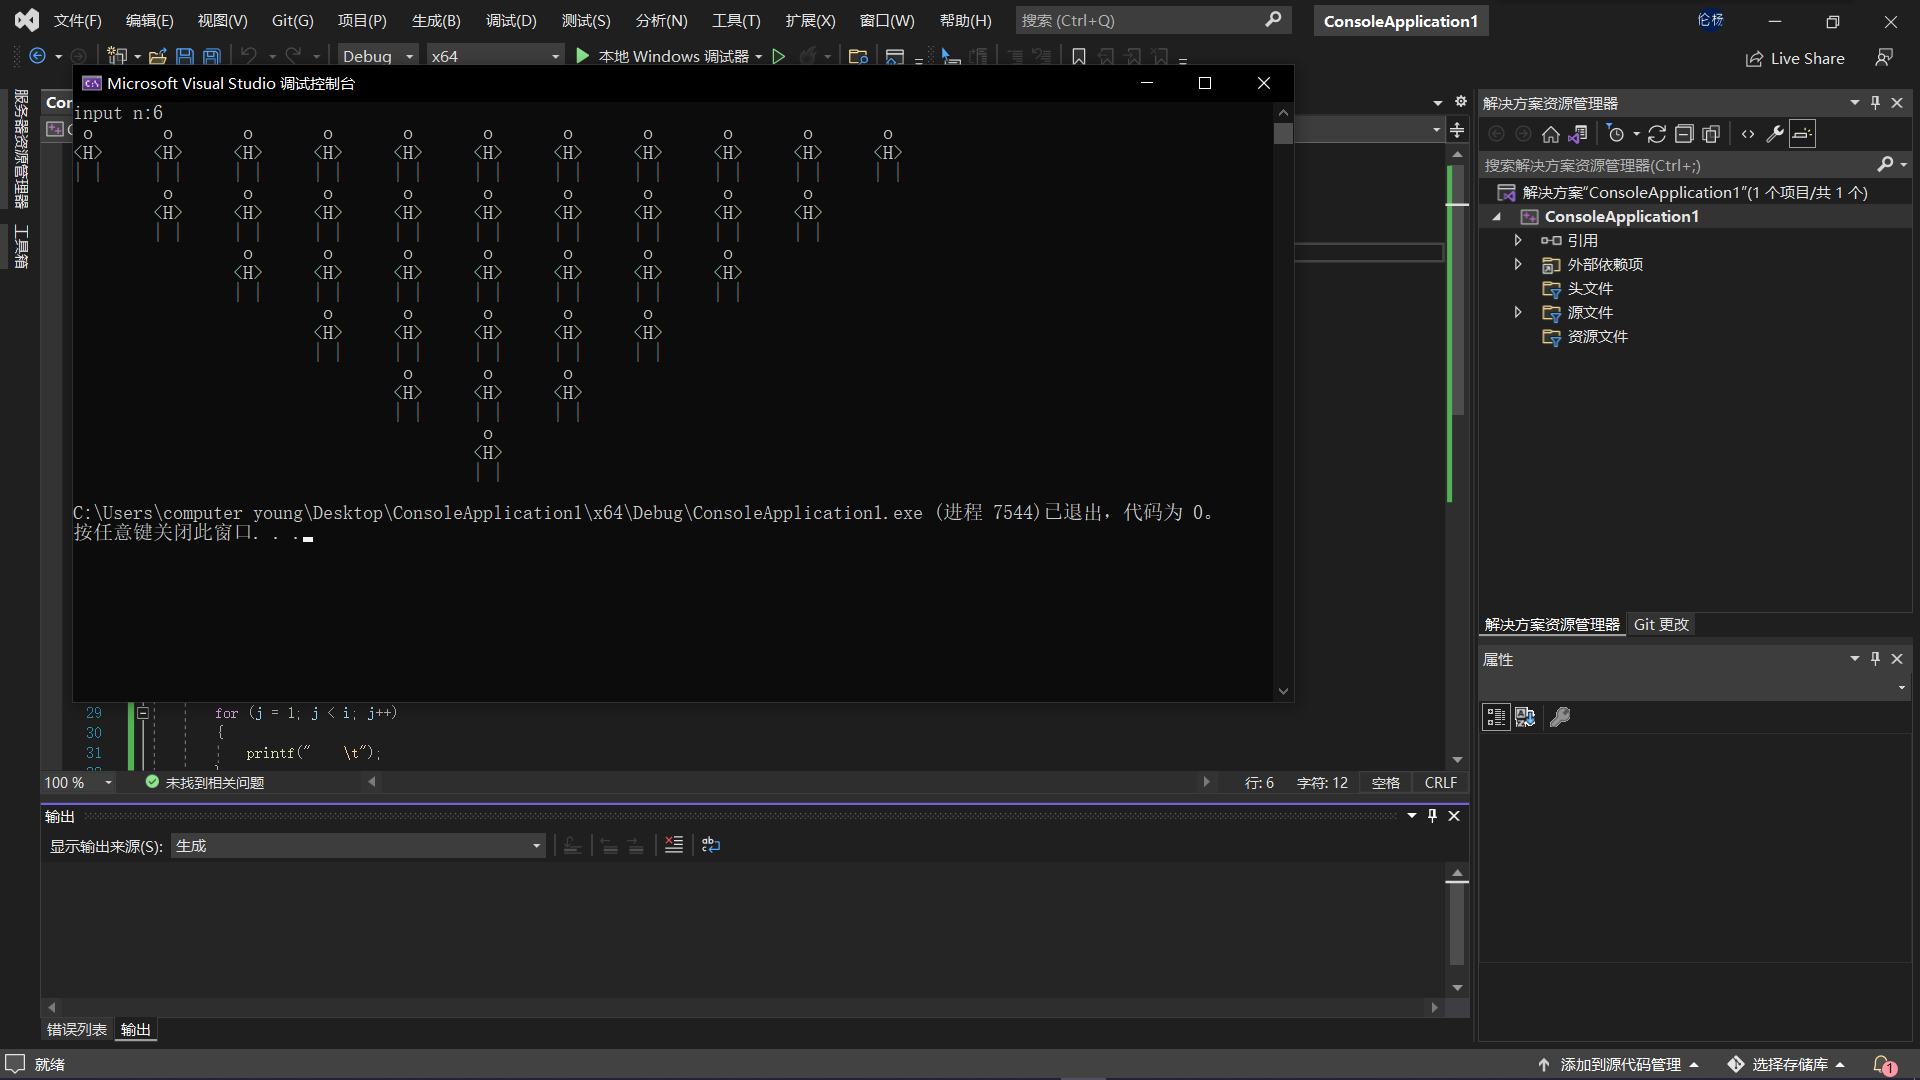Viewport: 1920px width, 1080px height.
Task: Toggle Preview Selected Items button in Solution Explorer
Action: pos(1802,134)
